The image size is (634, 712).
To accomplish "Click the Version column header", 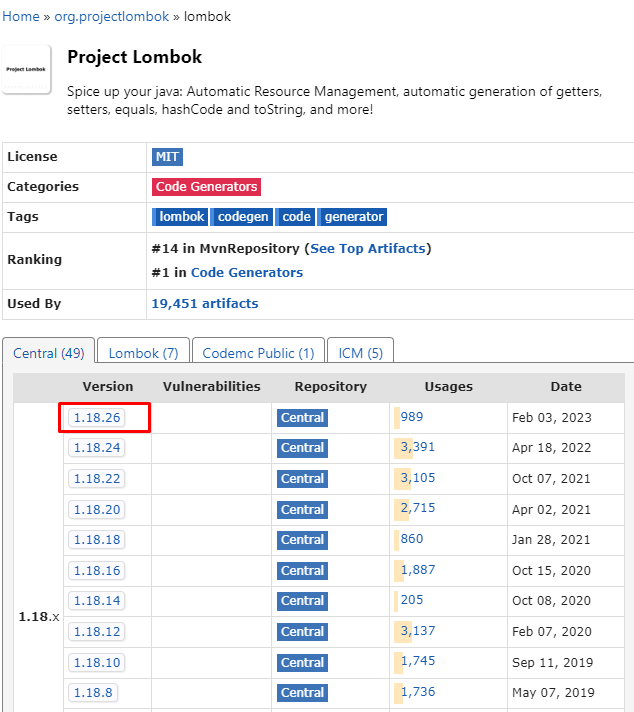I will click(108, 386).
